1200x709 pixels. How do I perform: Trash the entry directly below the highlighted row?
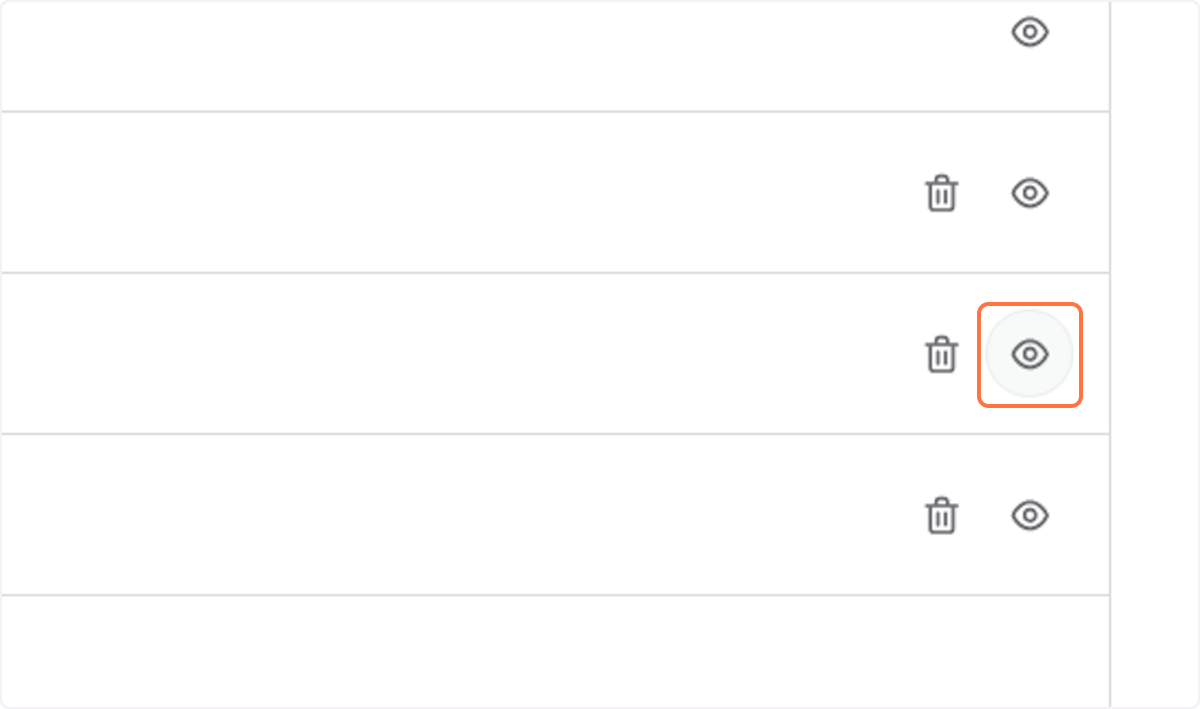pyautogui.click(x=941, y=516)
